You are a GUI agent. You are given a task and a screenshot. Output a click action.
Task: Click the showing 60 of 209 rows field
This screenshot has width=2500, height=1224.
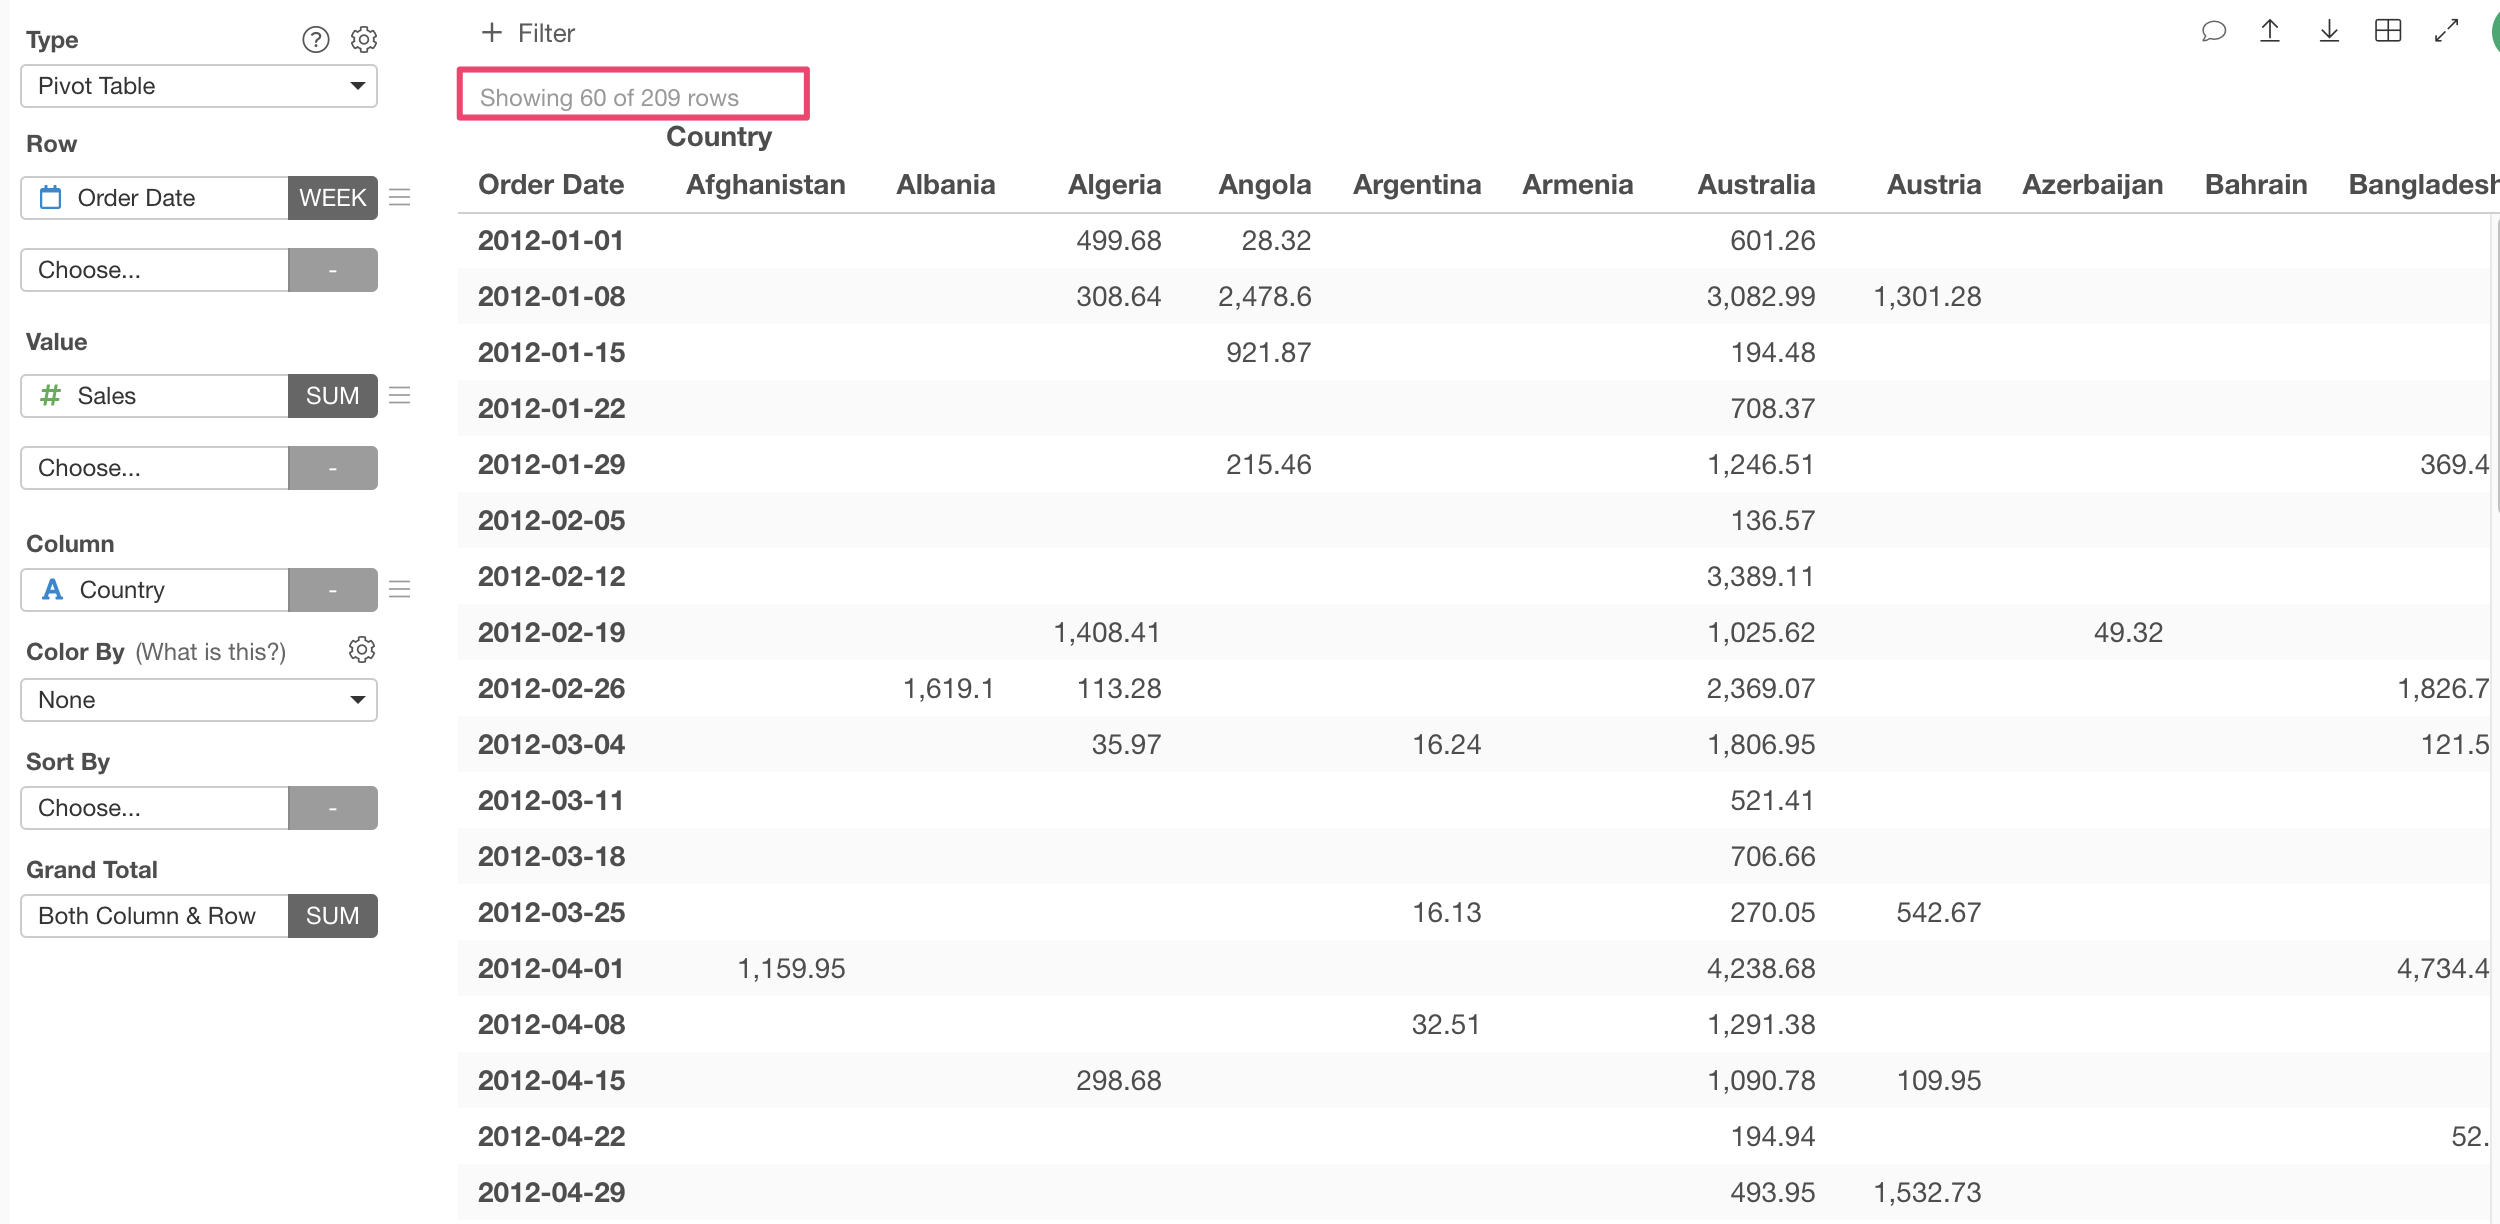click(633, 97)
